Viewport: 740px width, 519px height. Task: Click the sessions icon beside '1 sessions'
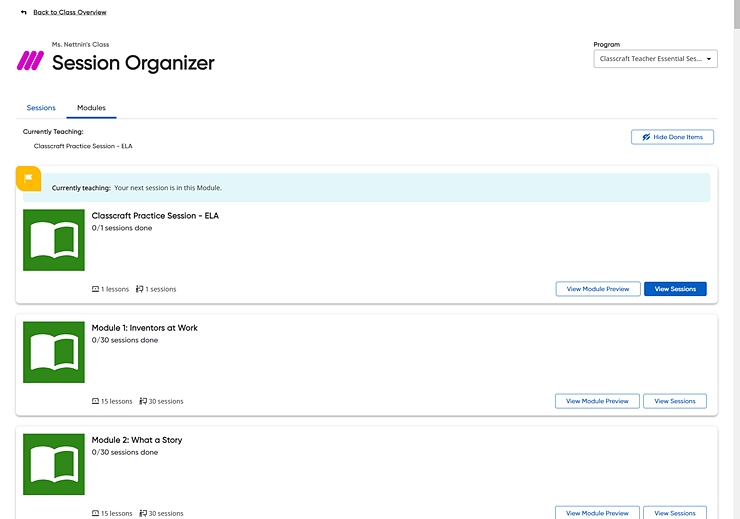[140, 289]
